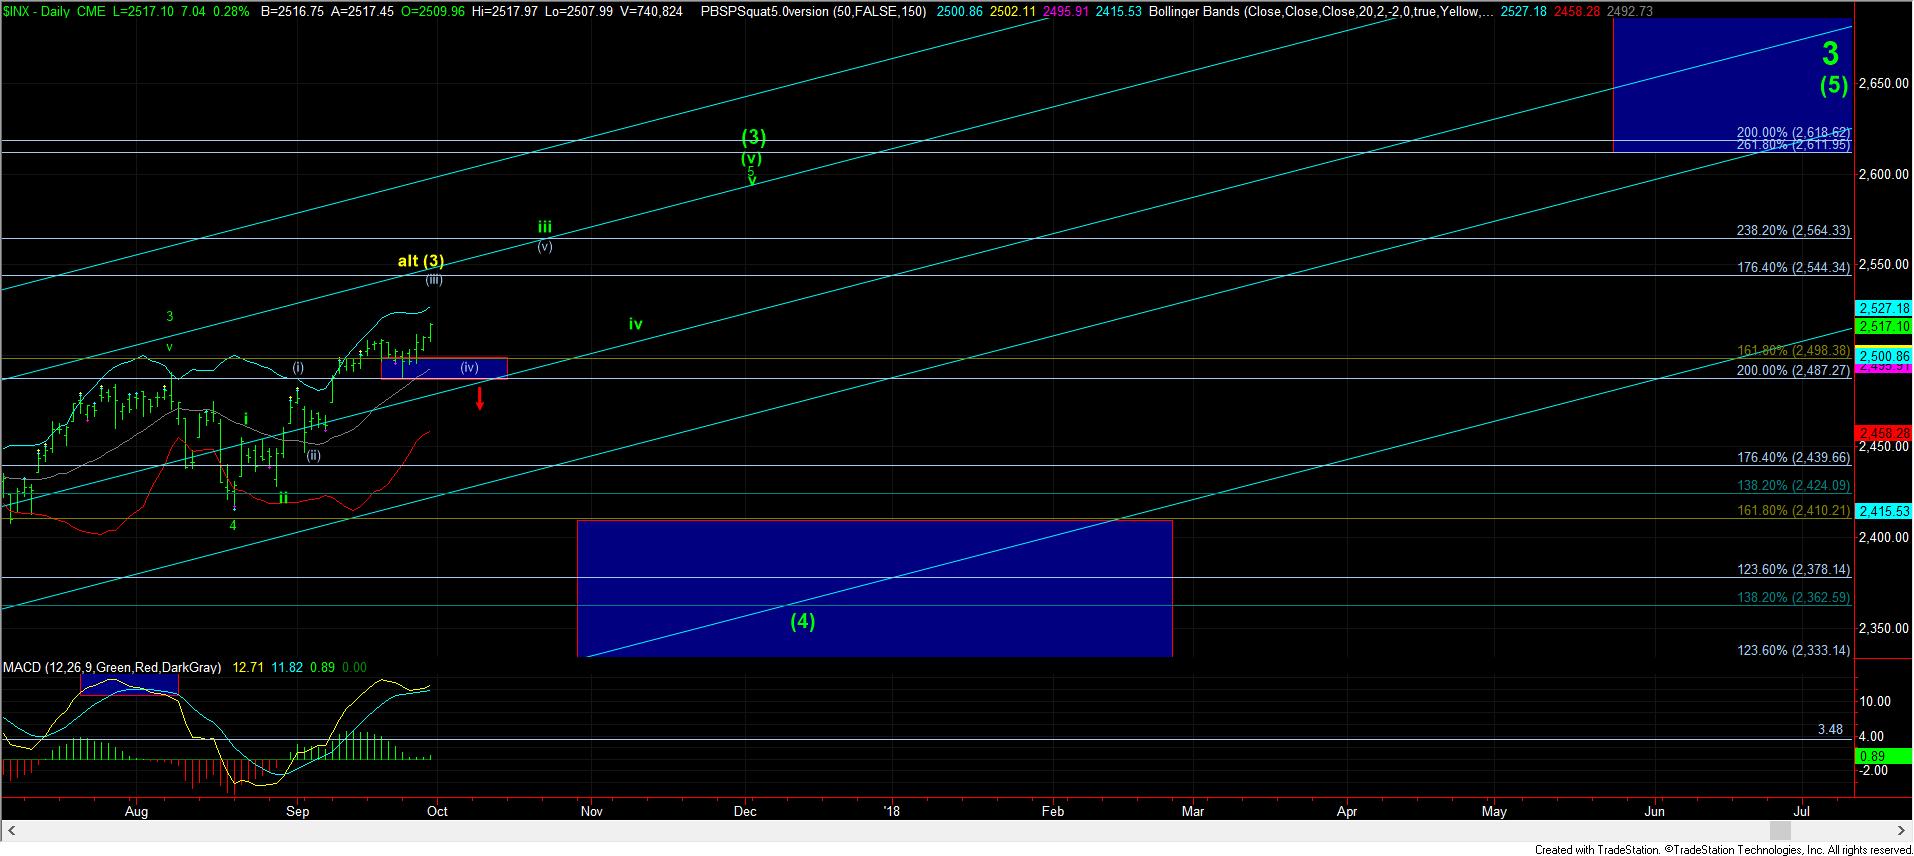The image size is (1914, 856).
Task: Click the 2,517.10 last price tag
Action: [1884, 326]
